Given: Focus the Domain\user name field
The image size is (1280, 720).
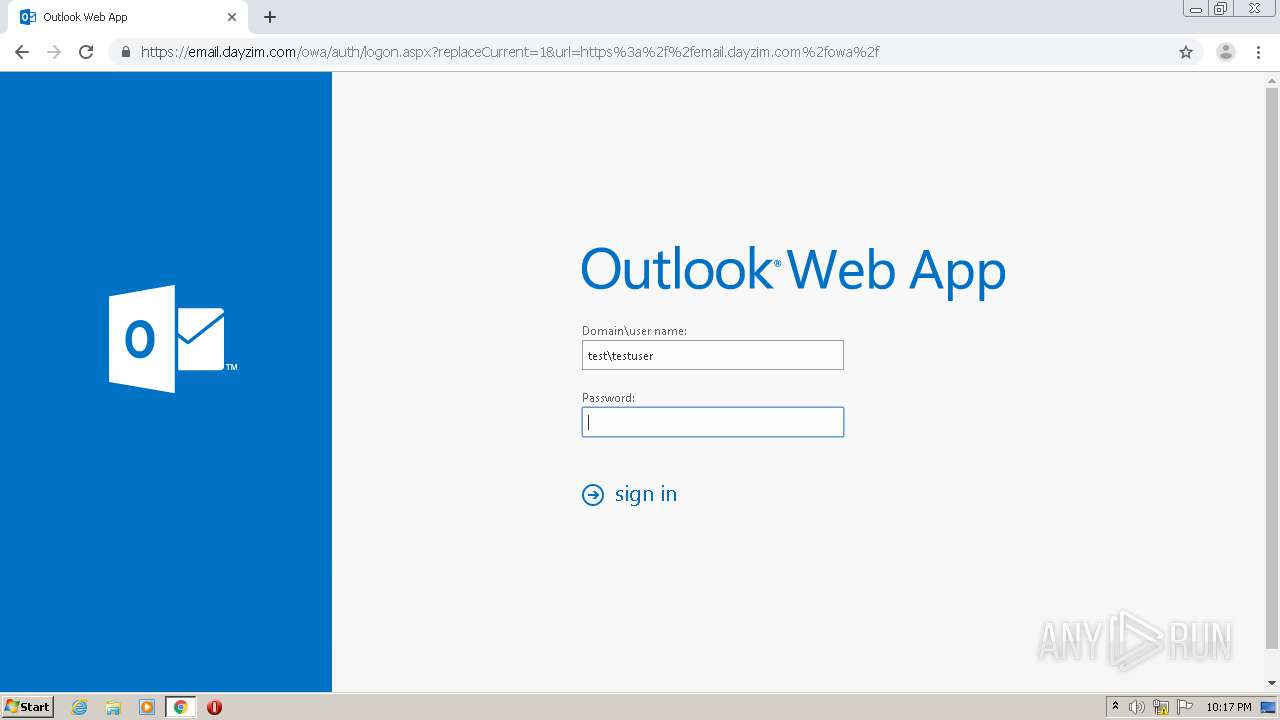Looking at the screenshot, I should [x=713, y=355].
